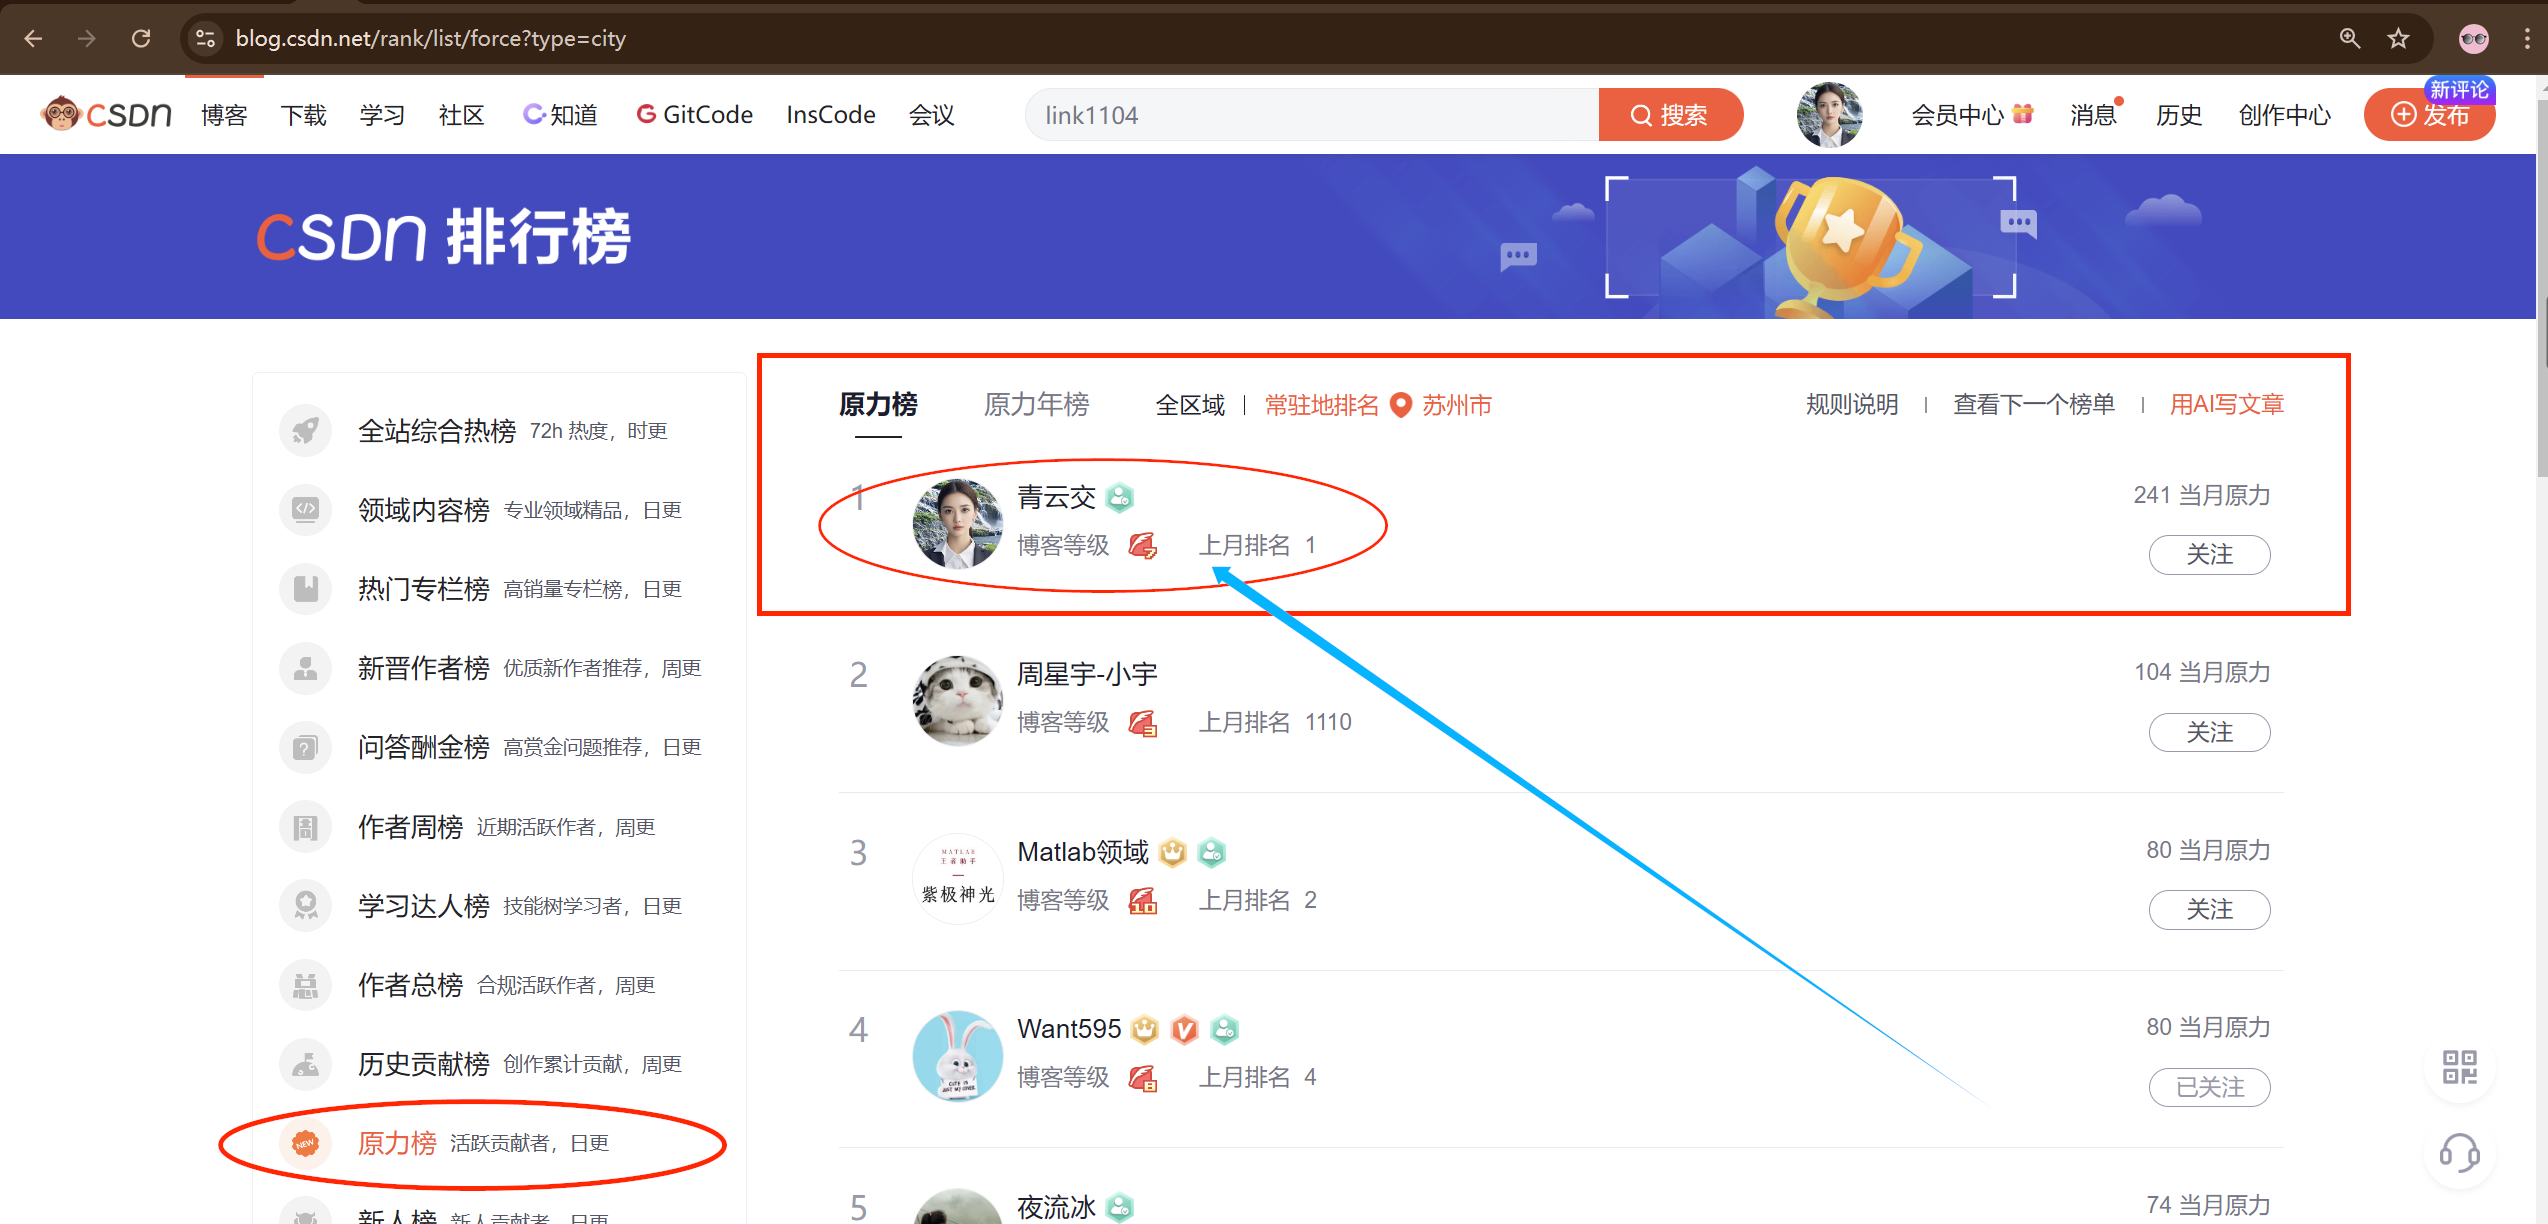Follow 周星宇-小宇 with the 关注 button
The width and height of the screenshot is (2548, 1224).
pyautogui.click(x=2209, y=732)
